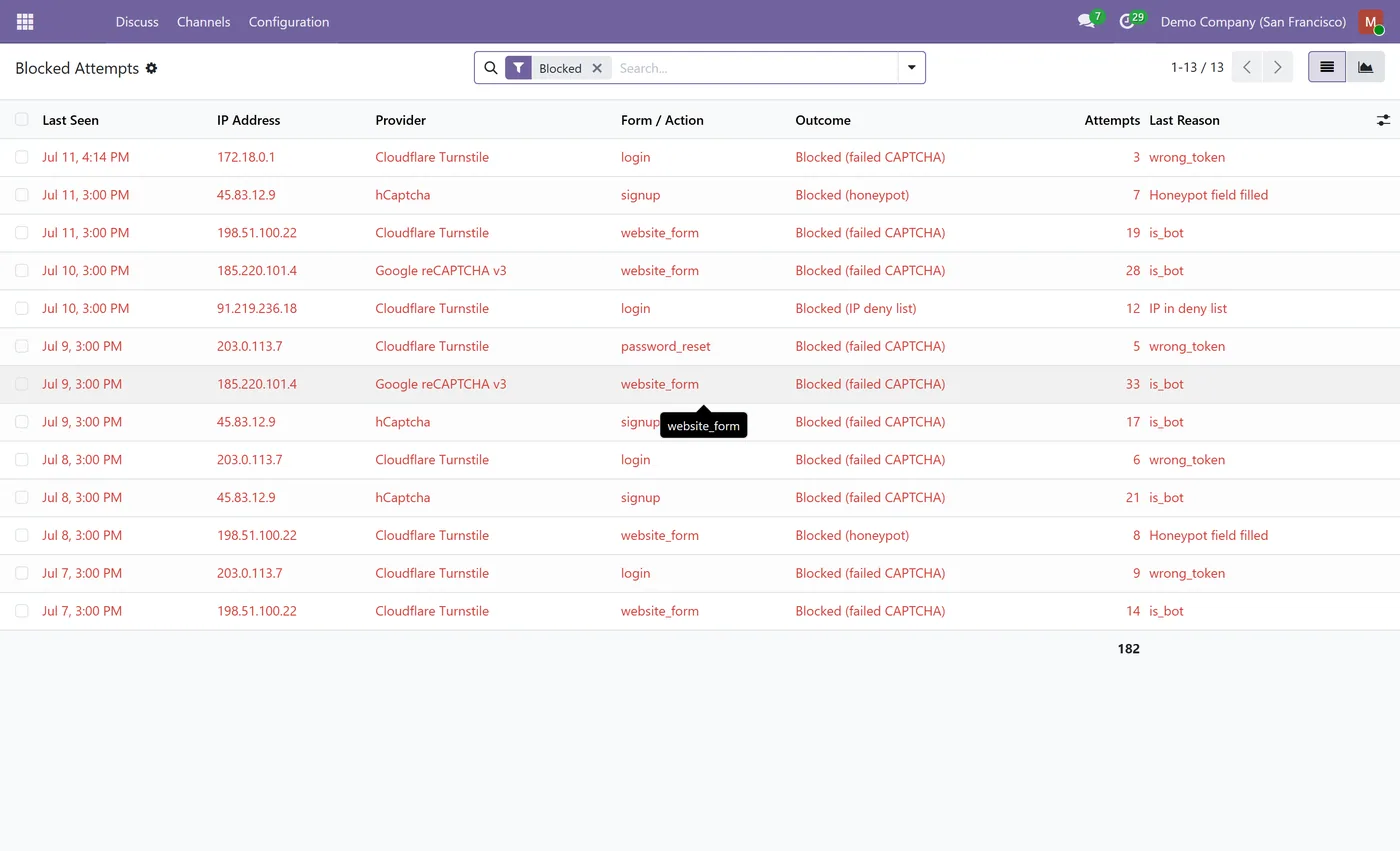
Task: Sort by the IP Address column header
Action: (248, 120)
